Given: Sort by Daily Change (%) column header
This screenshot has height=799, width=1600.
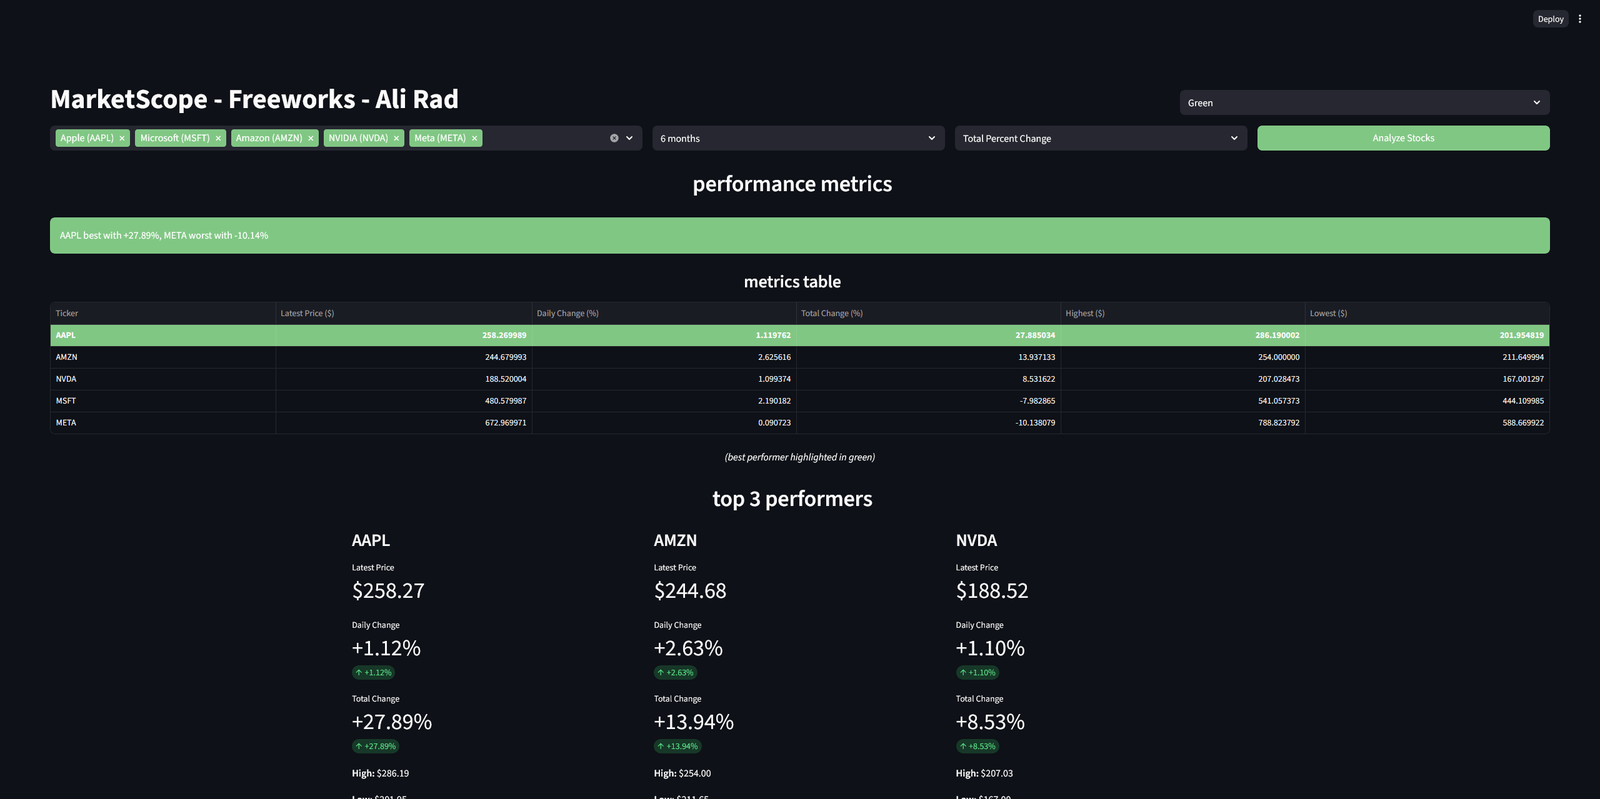Looking at the screenshot, I should (664, 313).
